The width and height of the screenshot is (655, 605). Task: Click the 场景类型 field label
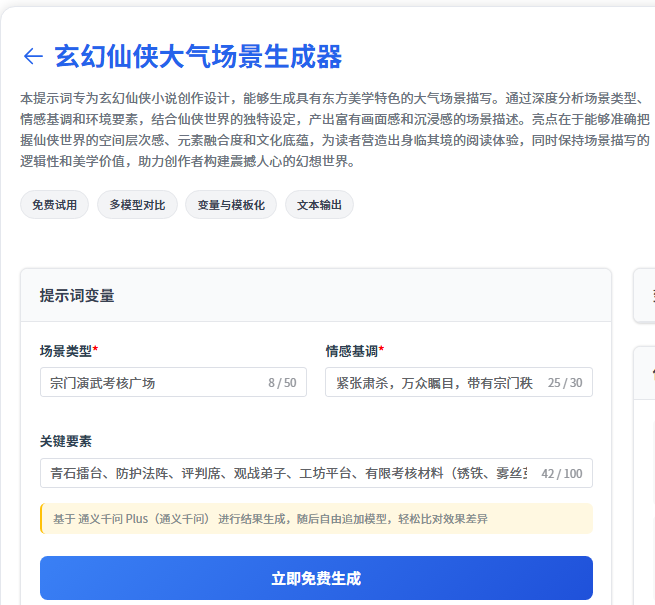(x=68, y=351)
